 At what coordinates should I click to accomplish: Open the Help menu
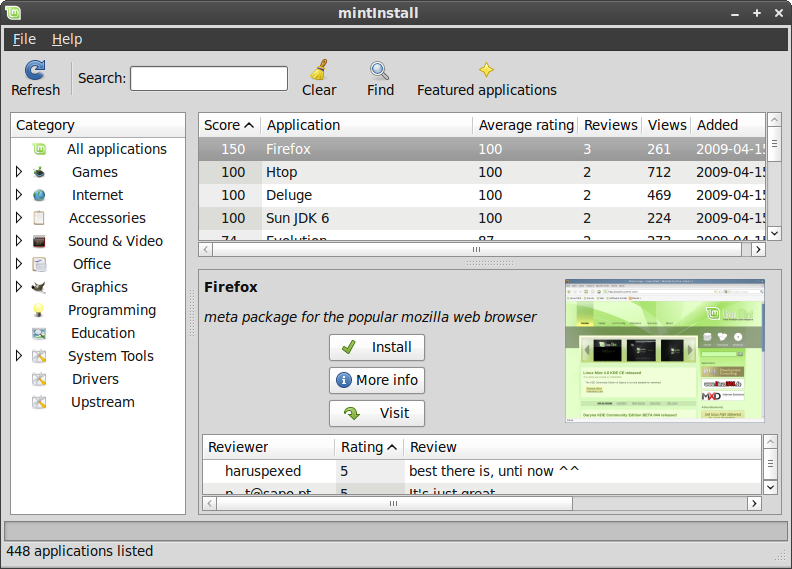pyautogui.click(x=67, y=39)
